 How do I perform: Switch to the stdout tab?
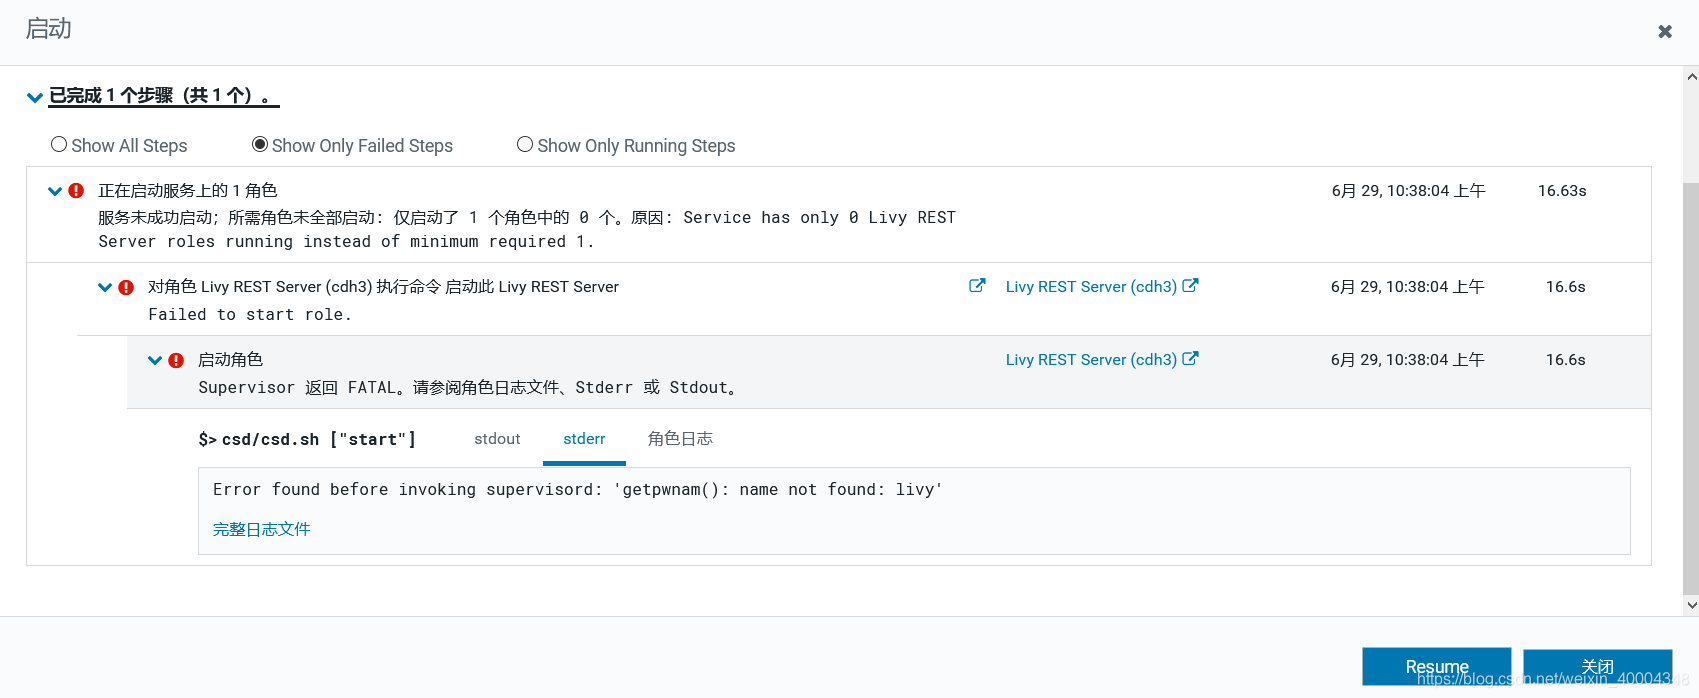497,439
